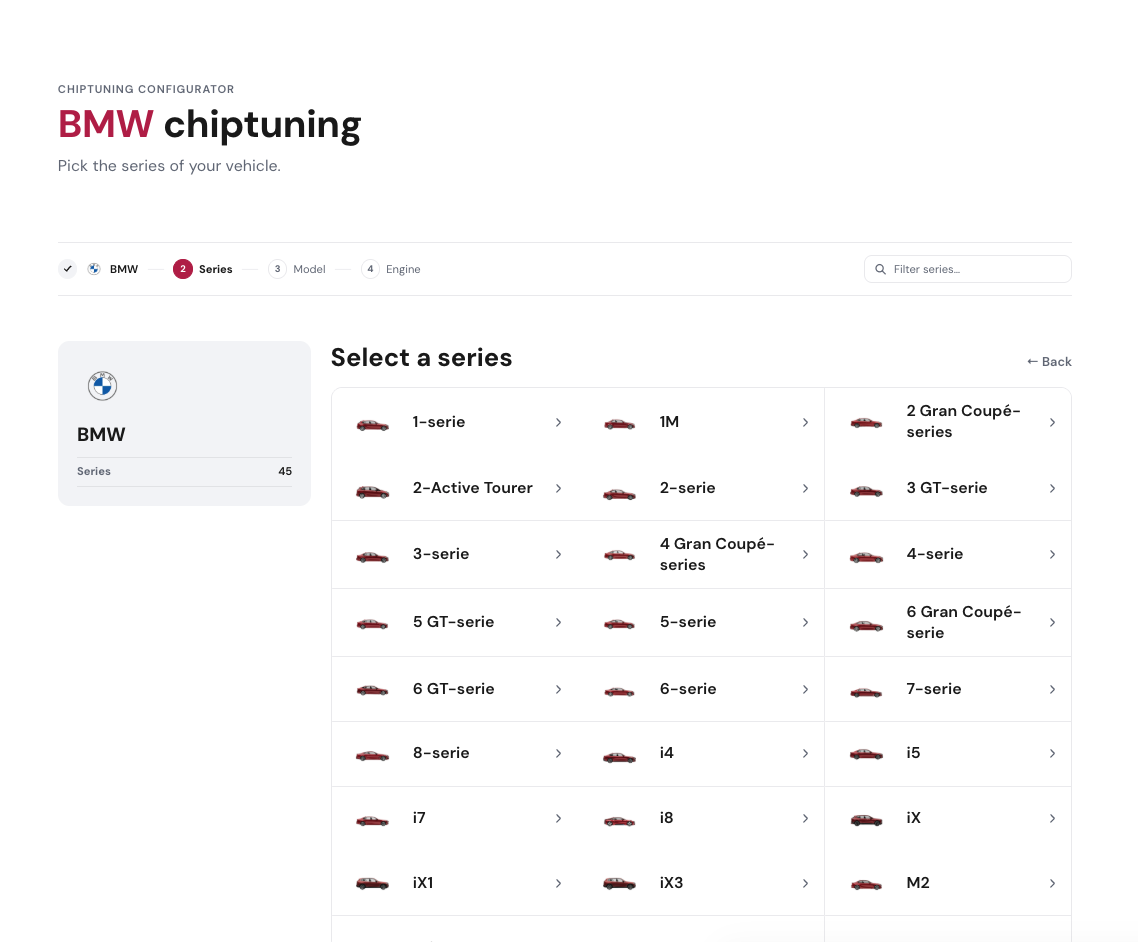
Task: Focus the Filter series search field
Action: click(967, 269)
